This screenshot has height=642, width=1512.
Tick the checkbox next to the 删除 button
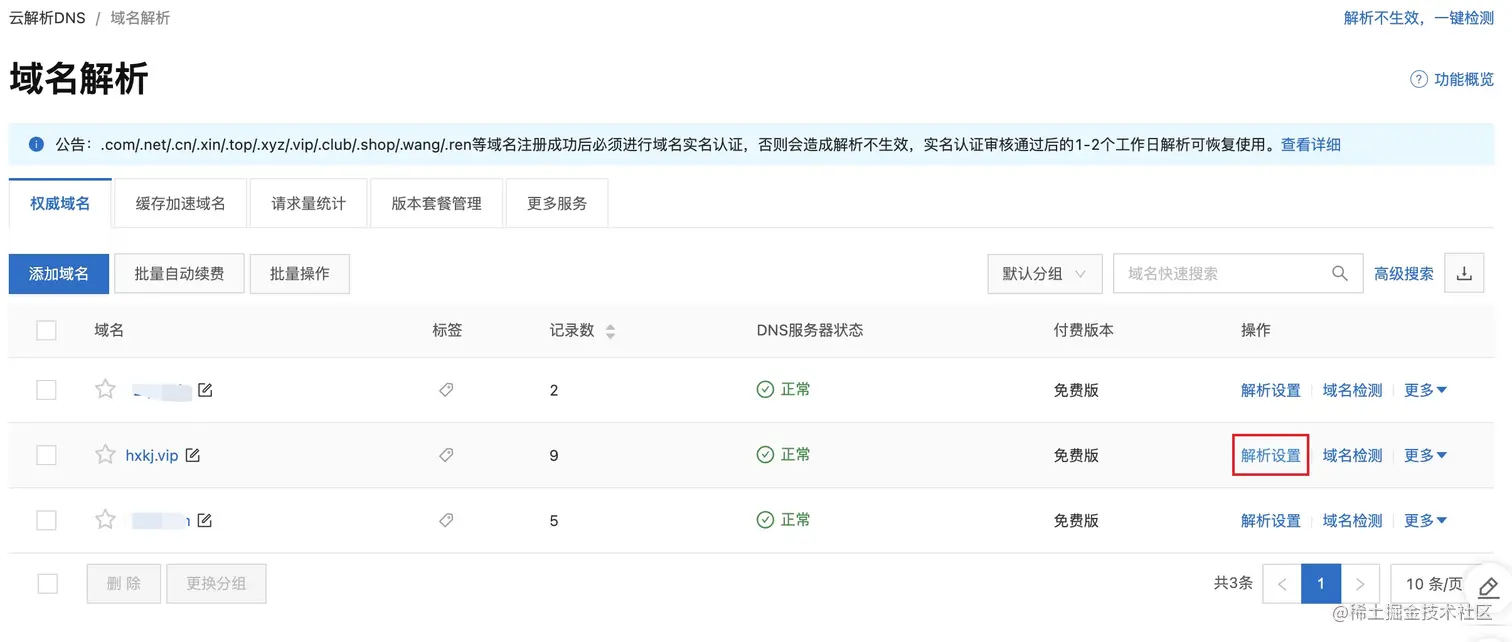pos(46,583)
